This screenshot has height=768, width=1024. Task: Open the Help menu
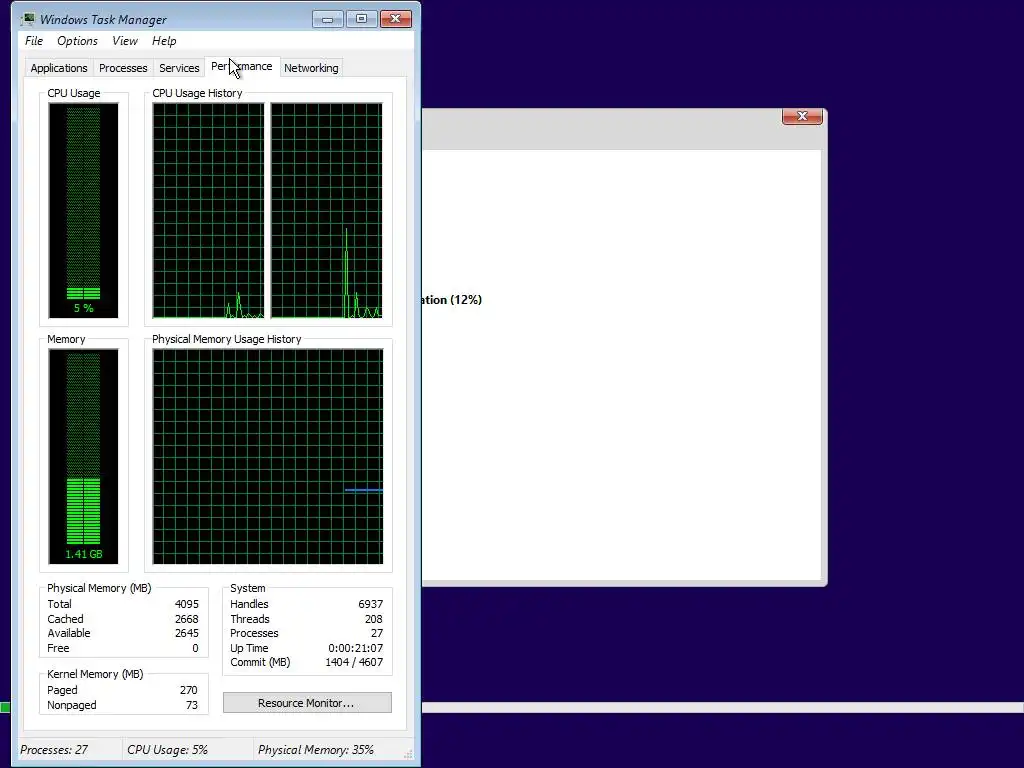click(x=164, y=41)
